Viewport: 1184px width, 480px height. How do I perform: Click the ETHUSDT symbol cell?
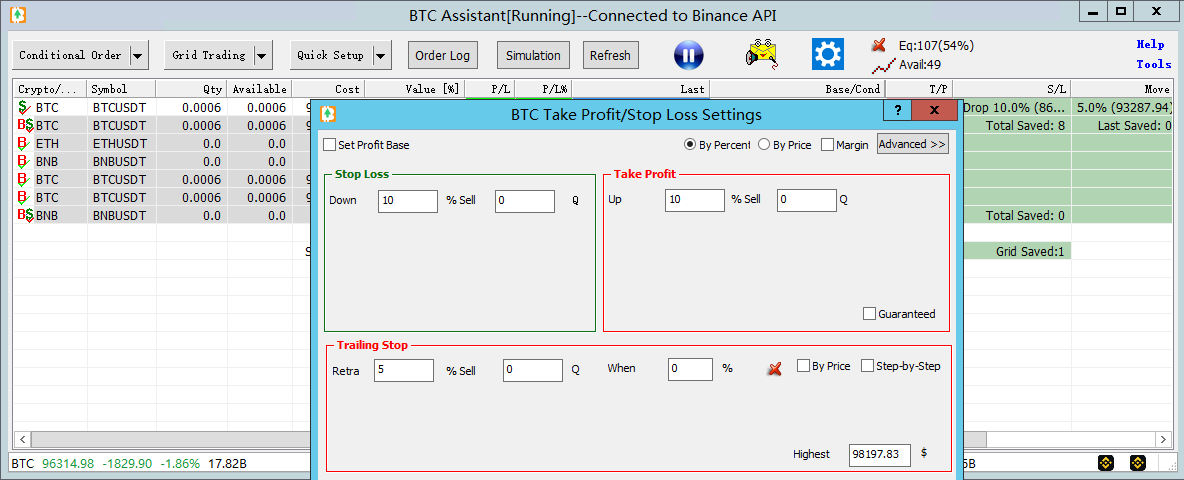(x=122, y=143)
